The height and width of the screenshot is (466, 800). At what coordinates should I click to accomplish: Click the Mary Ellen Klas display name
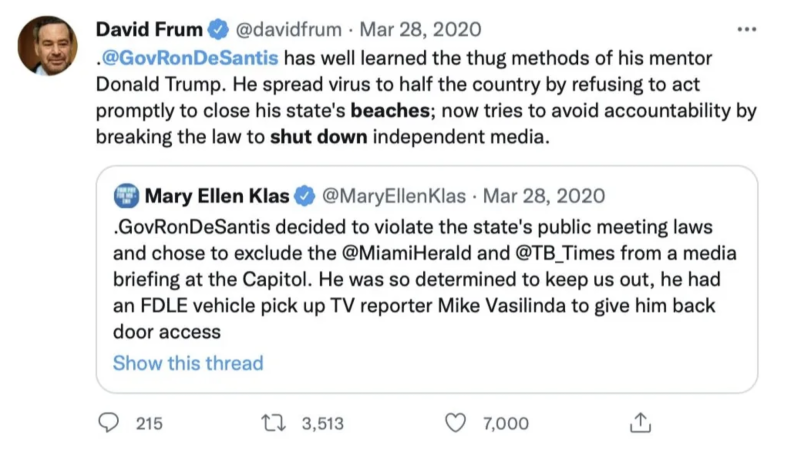[x=217, y=194]
